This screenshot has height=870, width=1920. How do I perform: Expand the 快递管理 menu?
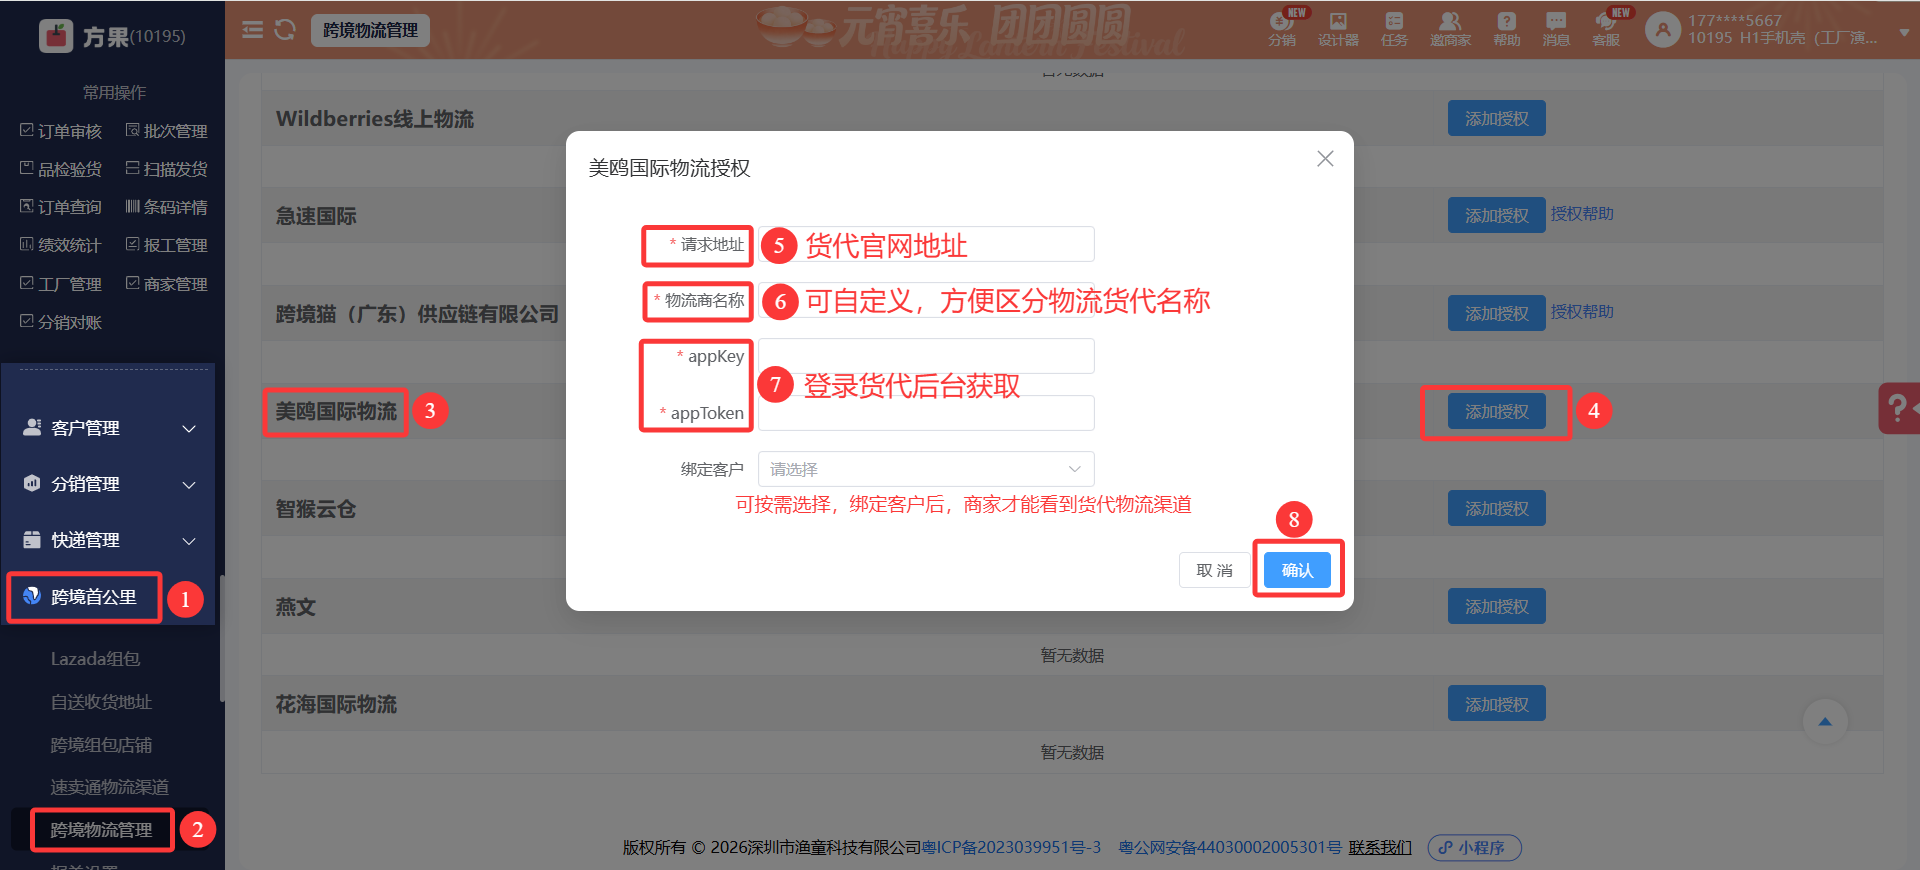click(x=108, y=540)
